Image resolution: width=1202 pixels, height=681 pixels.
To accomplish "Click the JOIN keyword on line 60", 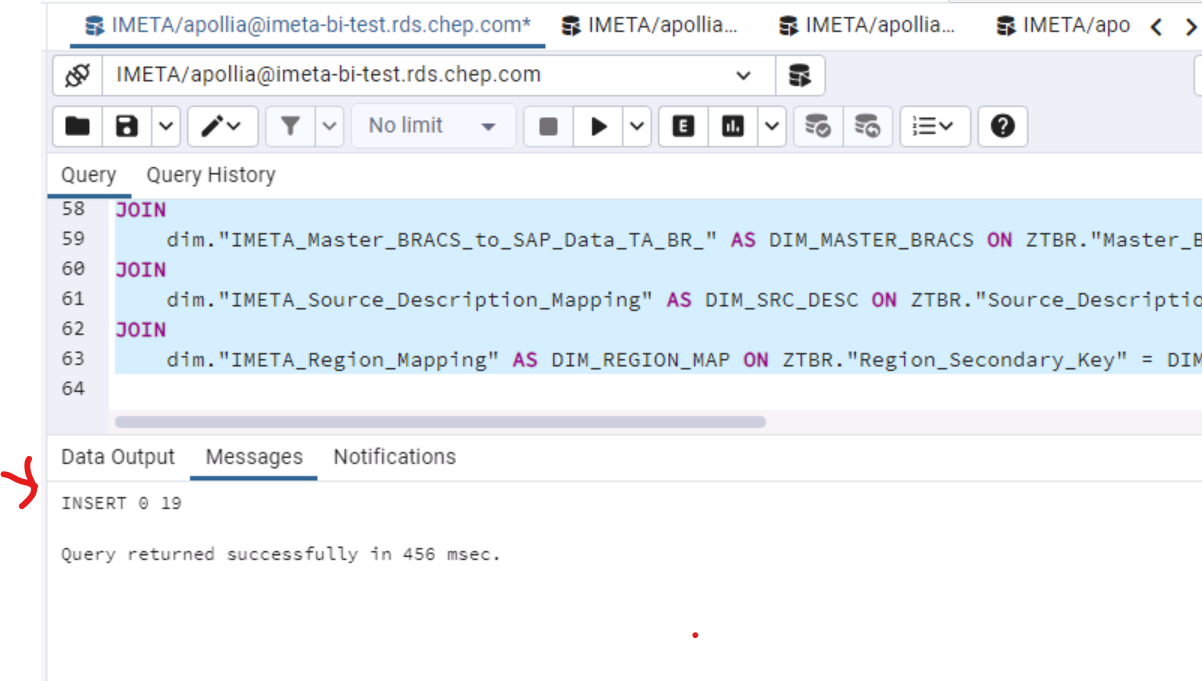I will point(140,269).
